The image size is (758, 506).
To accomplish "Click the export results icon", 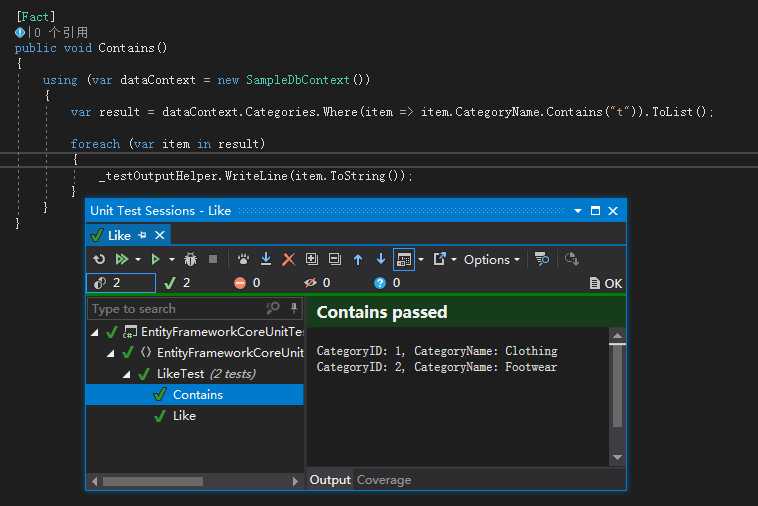I will point(439,259).
